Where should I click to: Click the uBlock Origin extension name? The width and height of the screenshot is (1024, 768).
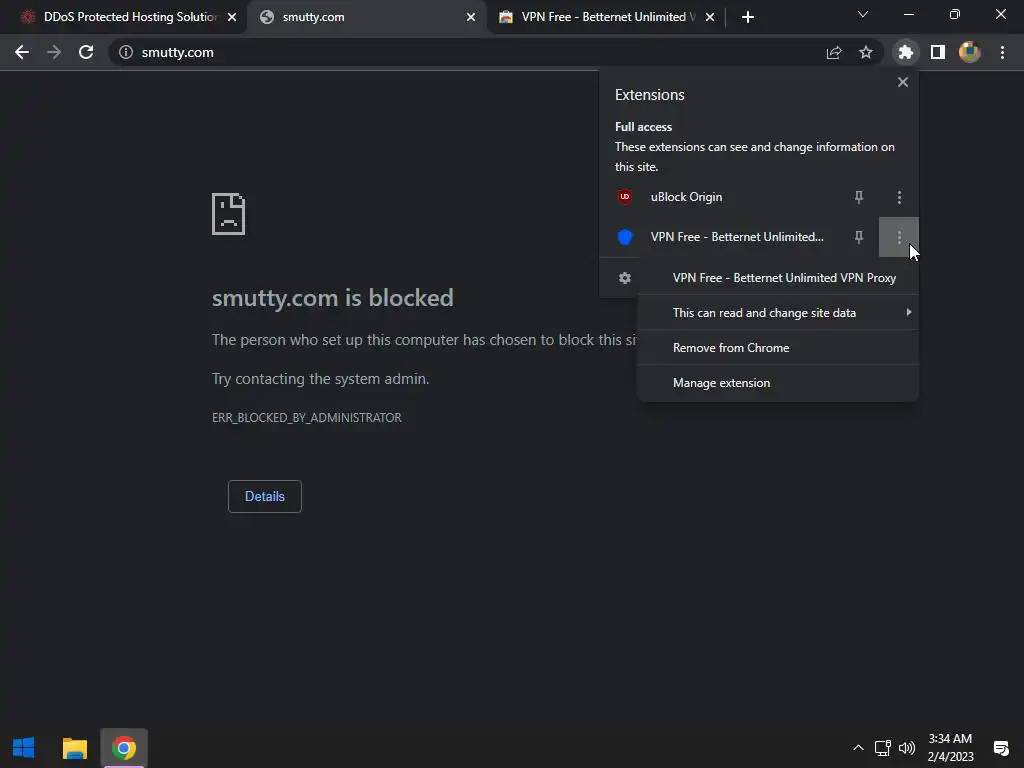pyautogui.click(x=686, y=197)
